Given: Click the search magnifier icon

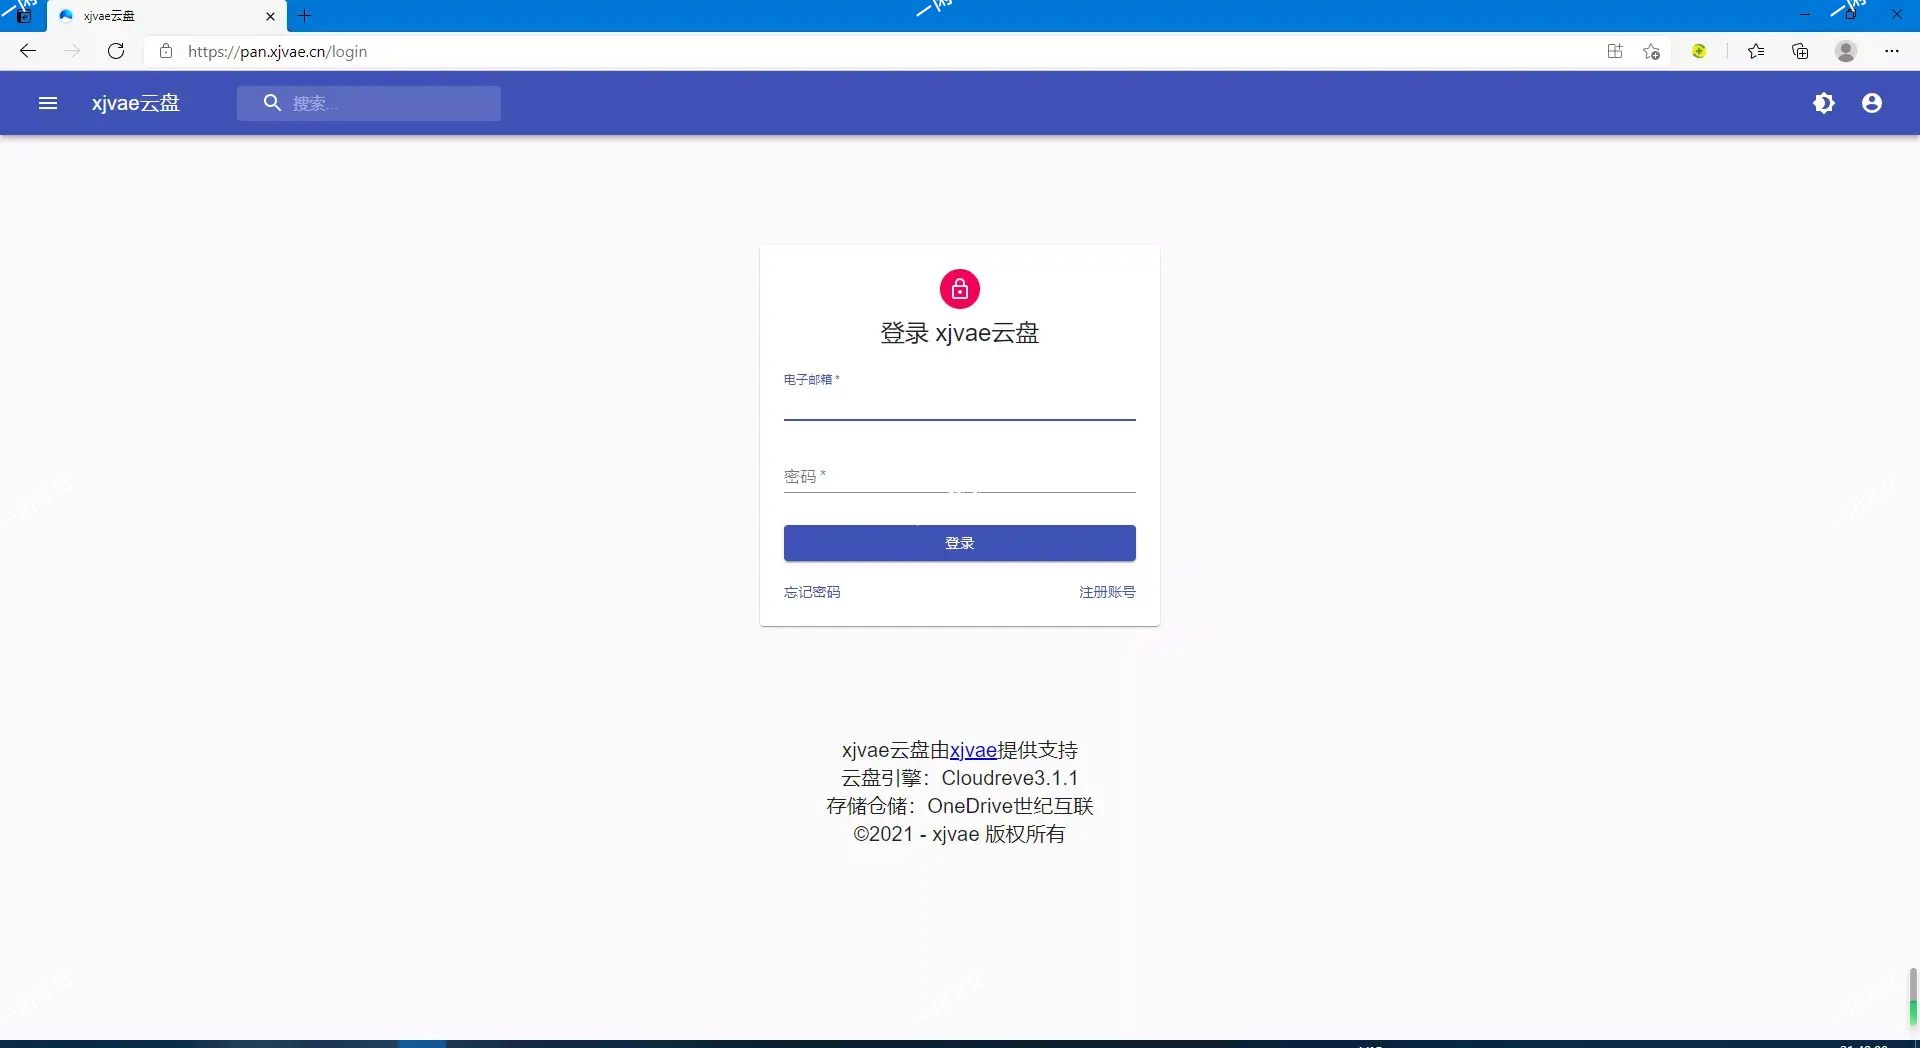Looking at the screenshot, I should (x=271, y=103).
